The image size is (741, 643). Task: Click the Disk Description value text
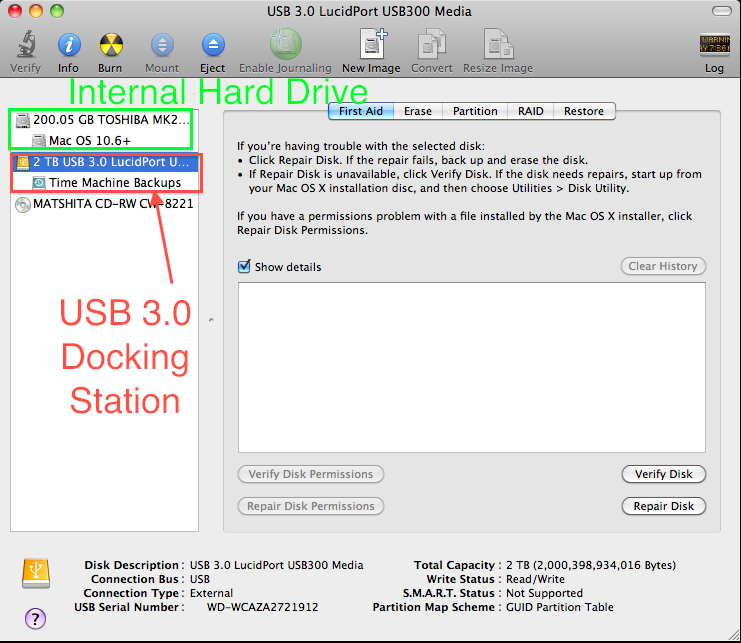coord(276,565)
